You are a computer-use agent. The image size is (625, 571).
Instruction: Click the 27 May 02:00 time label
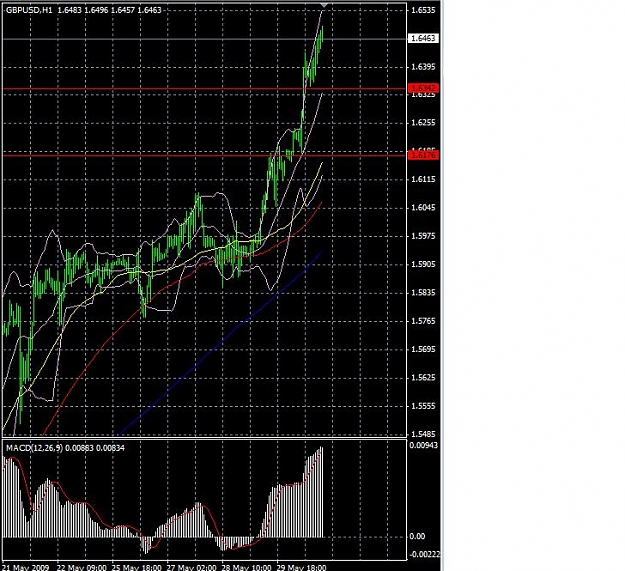191,567
